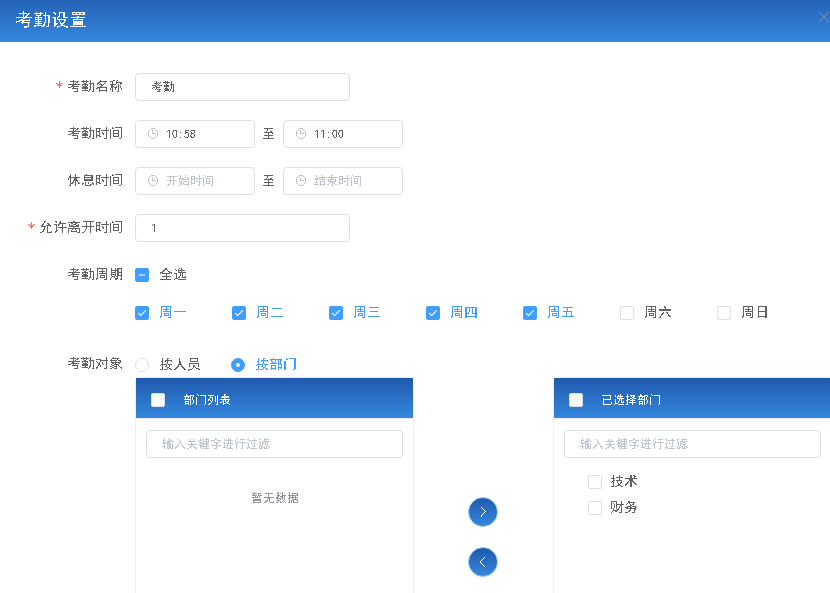Click the keyword filter box in 部门列表 panel
Viewport: 830px width, 593px height.
pyautogui.click(x=274, y=444)
